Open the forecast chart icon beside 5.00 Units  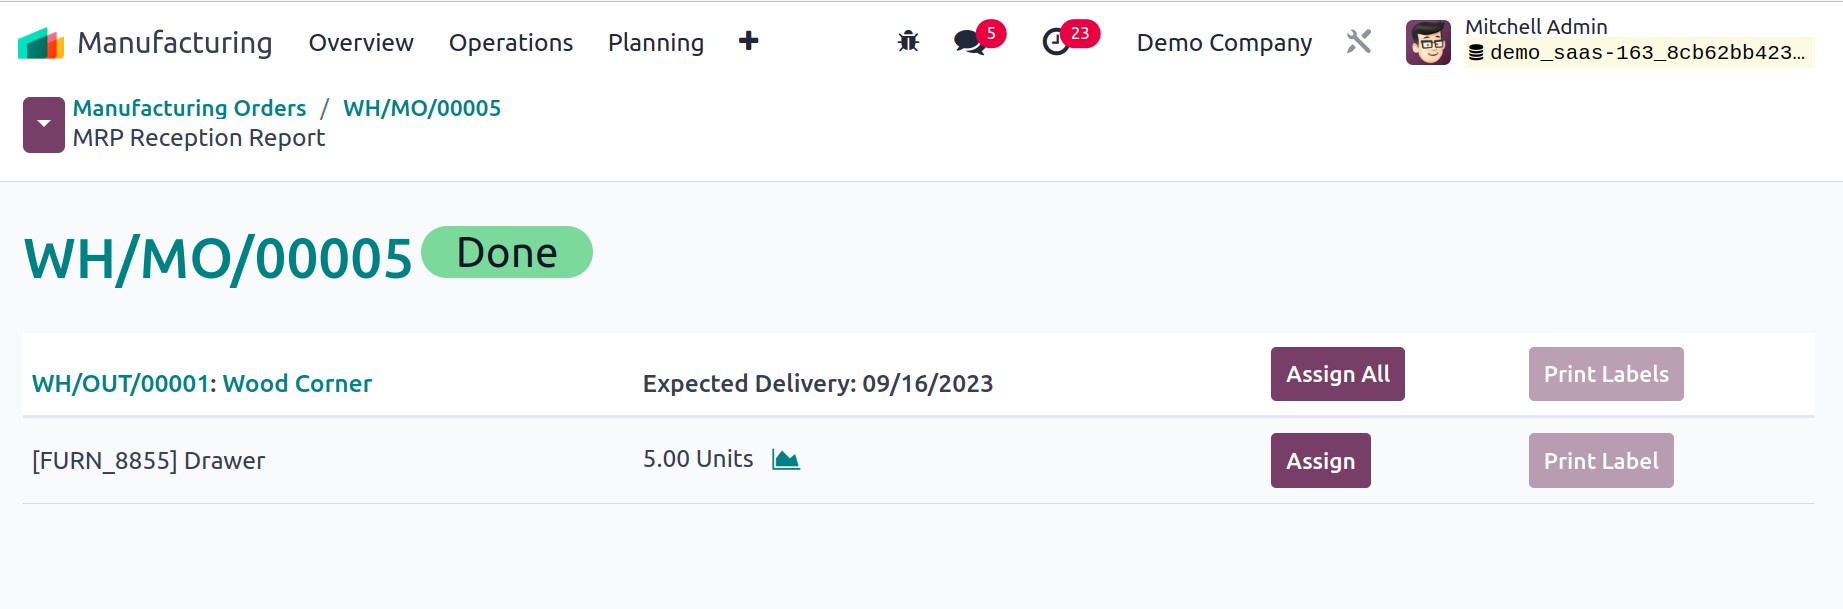point(786,459)
